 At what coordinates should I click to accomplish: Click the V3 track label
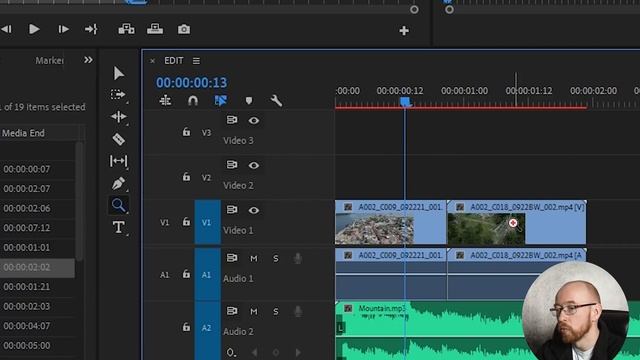[207, 133]
